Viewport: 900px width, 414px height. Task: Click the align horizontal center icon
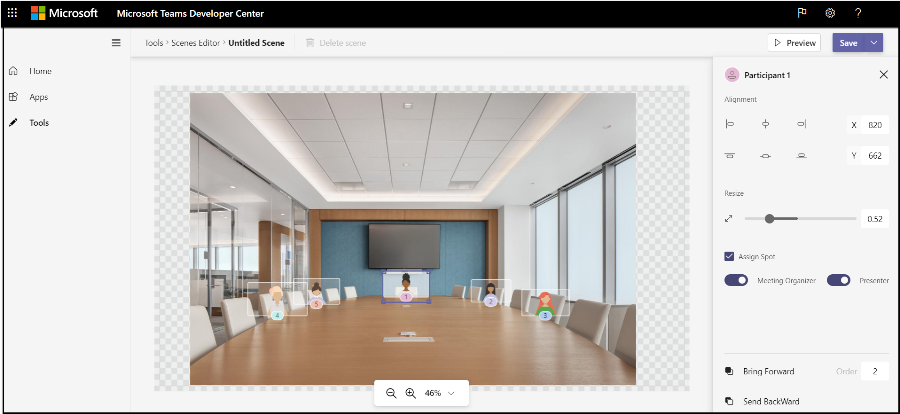tap(765, 124)
